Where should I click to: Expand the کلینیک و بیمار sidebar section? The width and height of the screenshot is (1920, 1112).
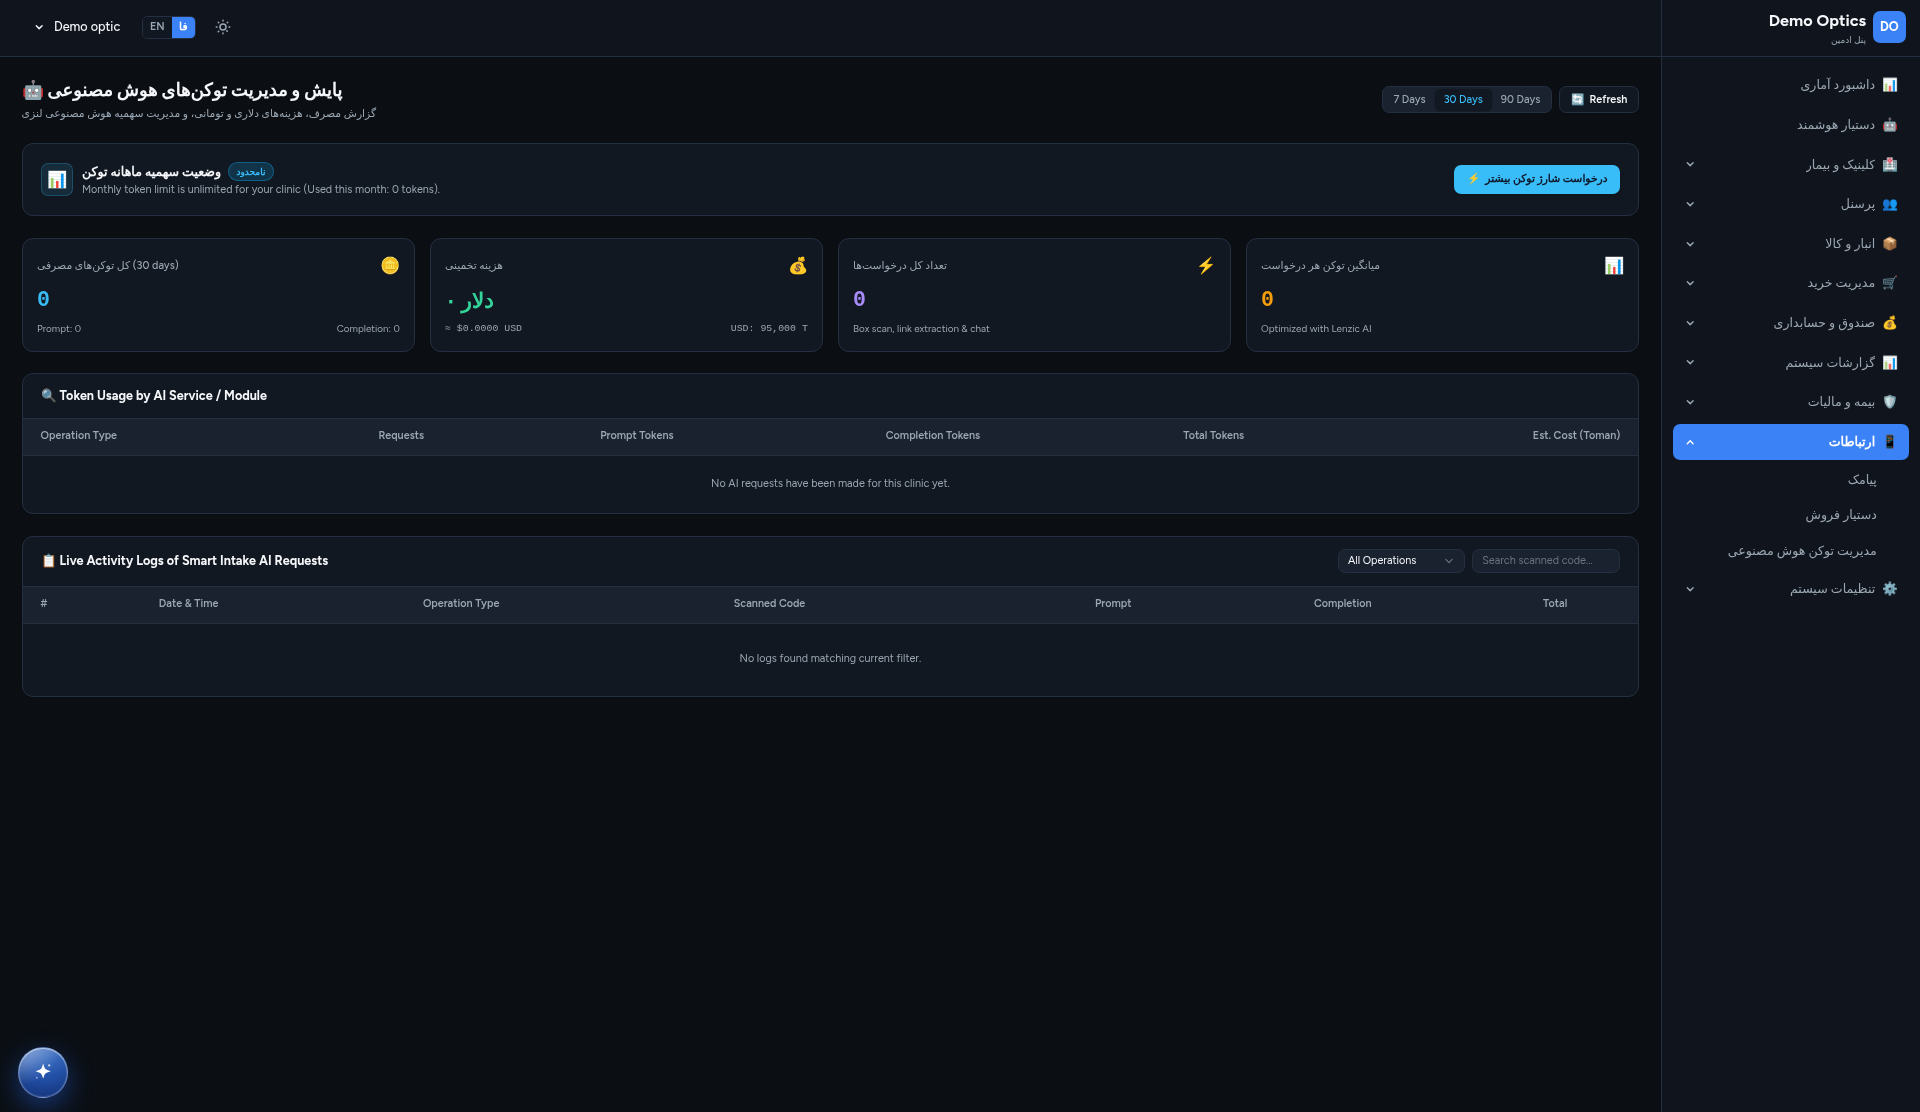click(1790, 164)
